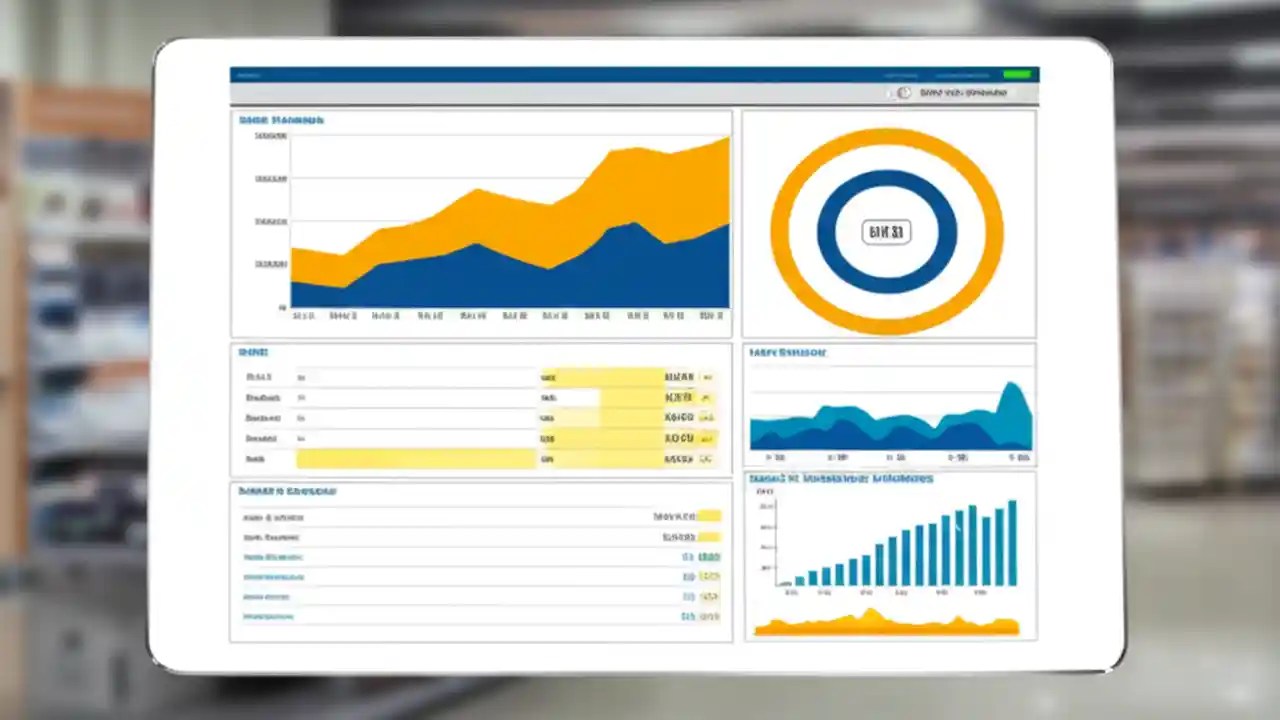Toggle the yellow badge beside the second summary amount
Screen dimensions: 1280x720
pos(708,536)
